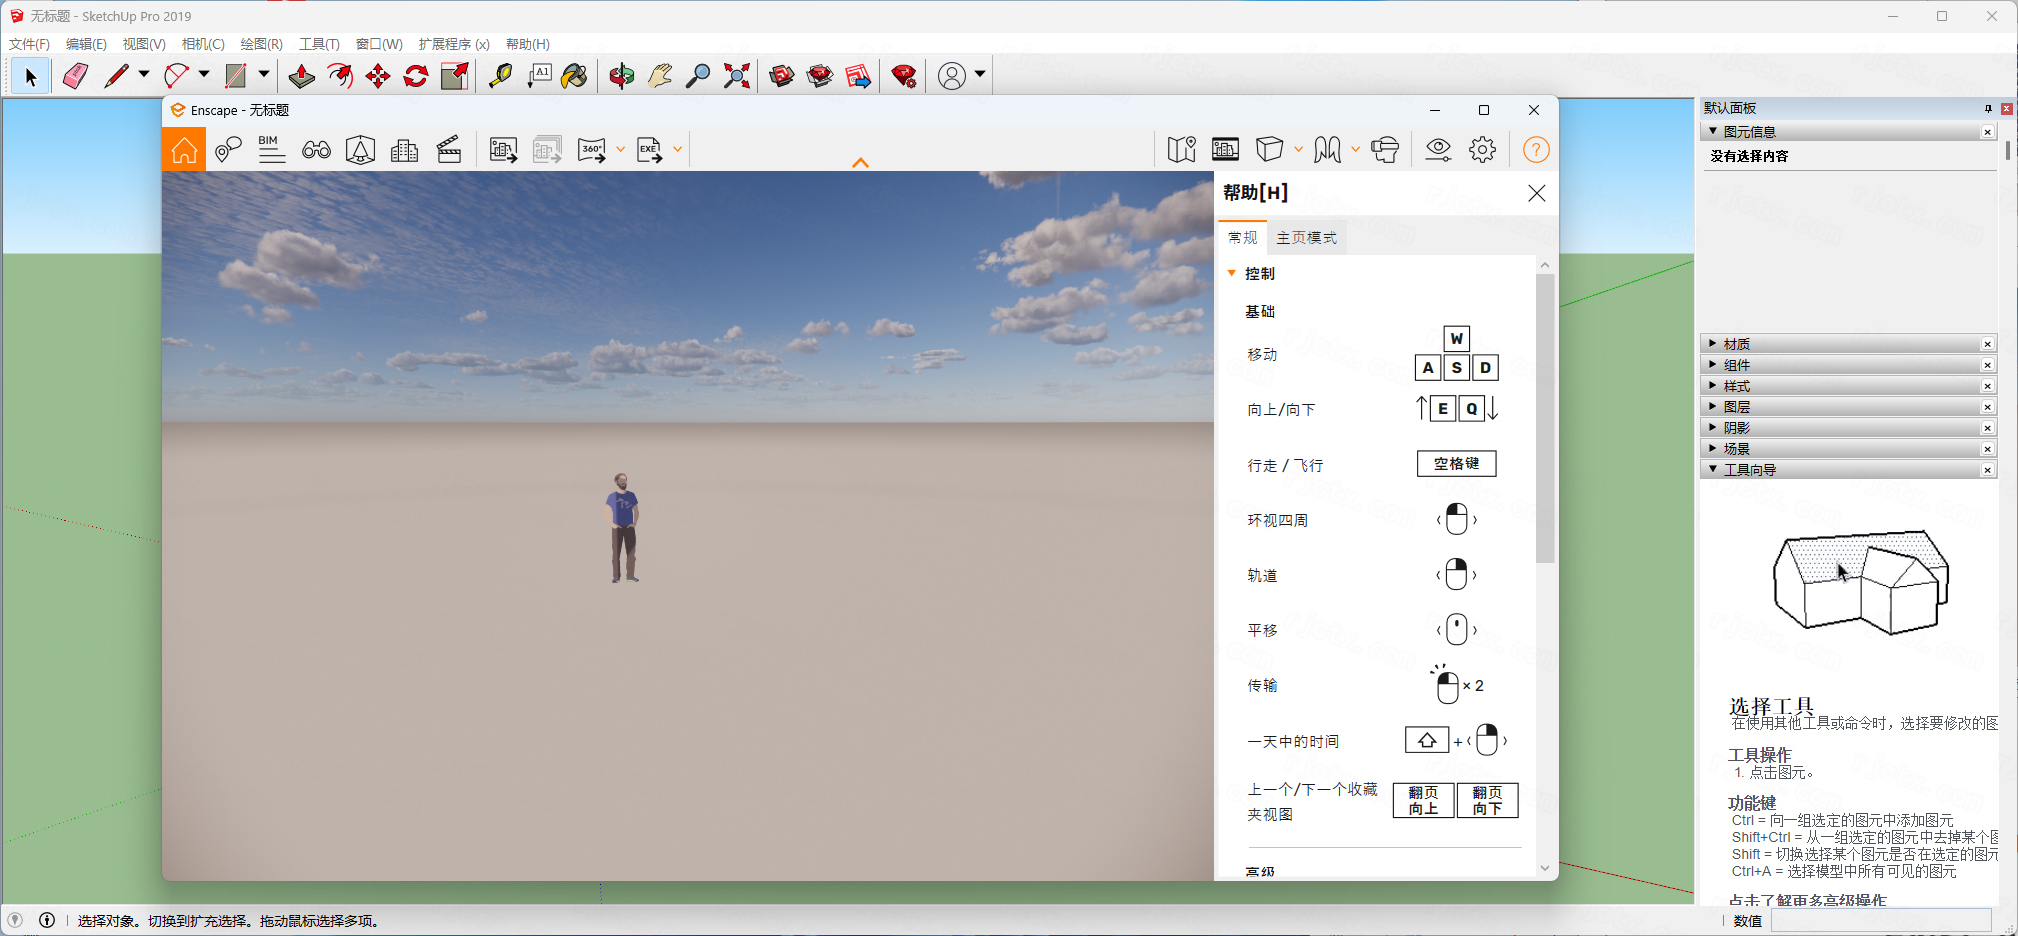This screenshot has height=936, width=2018.
Task: Open the Extension Manager ruby icon
Action: [904, 76]
